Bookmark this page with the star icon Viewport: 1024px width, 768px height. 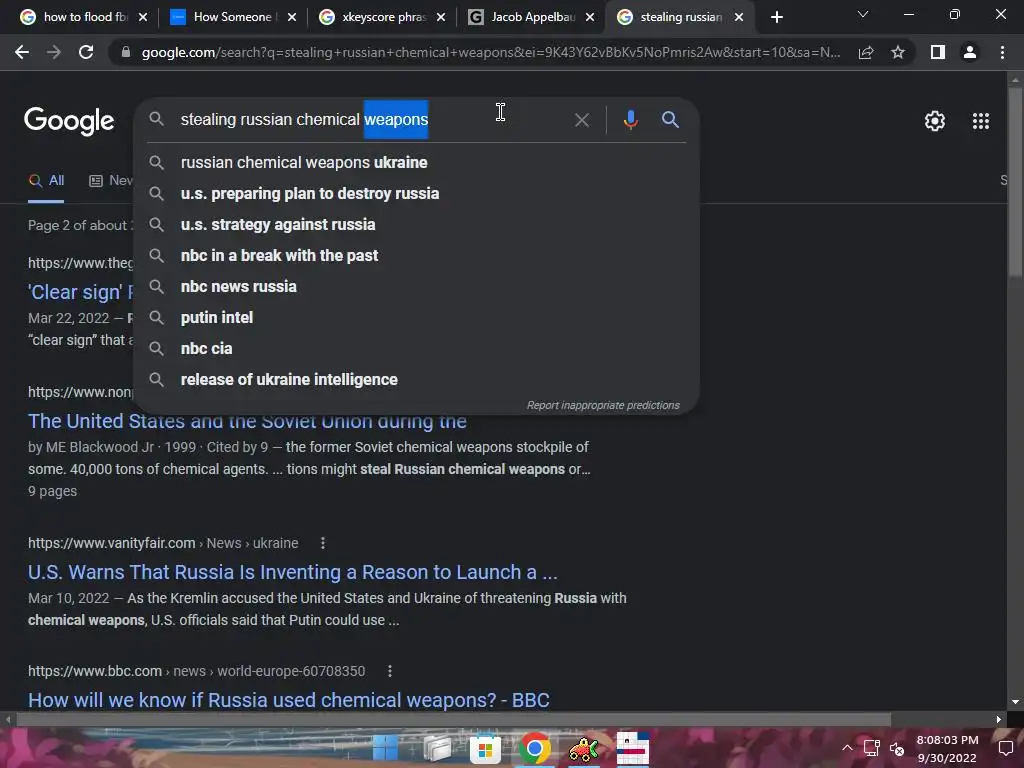click(898, 52)
